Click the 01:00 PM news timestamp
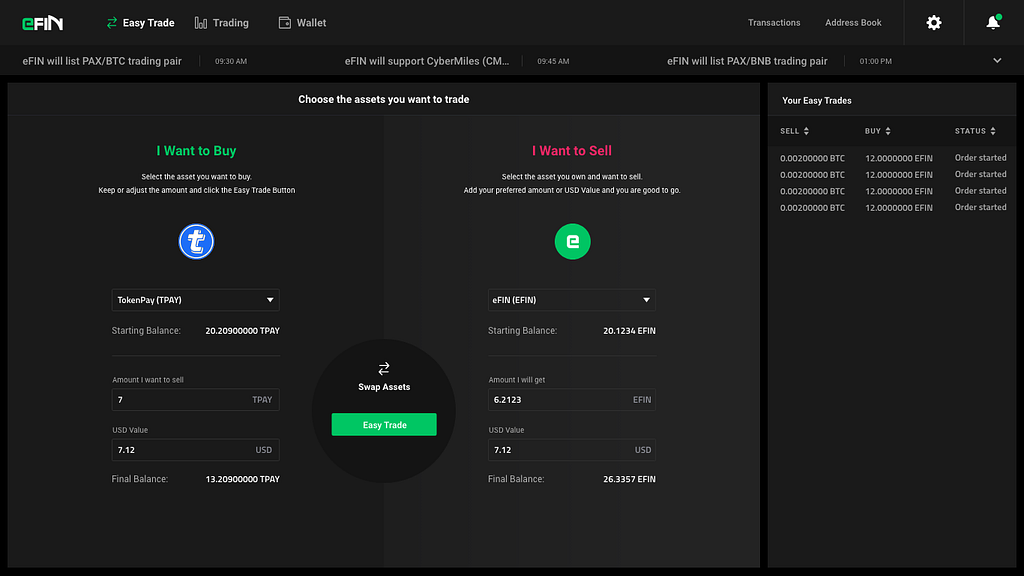Viewport: 1024px width, 576px height. pyautogui.click(x=875, y=61)
